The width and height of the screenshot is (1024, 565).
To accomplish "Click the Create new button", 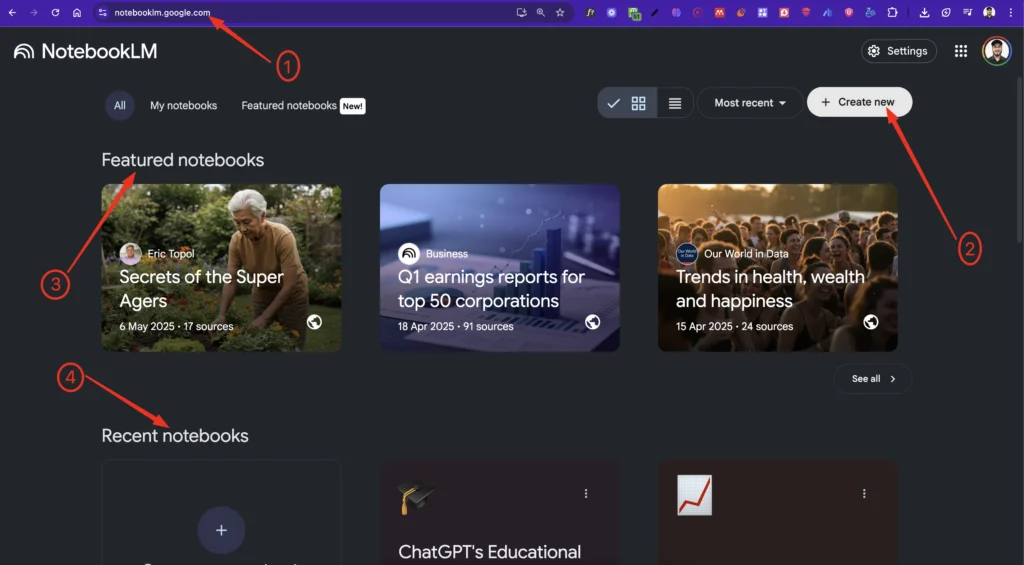I will [859, 102].
